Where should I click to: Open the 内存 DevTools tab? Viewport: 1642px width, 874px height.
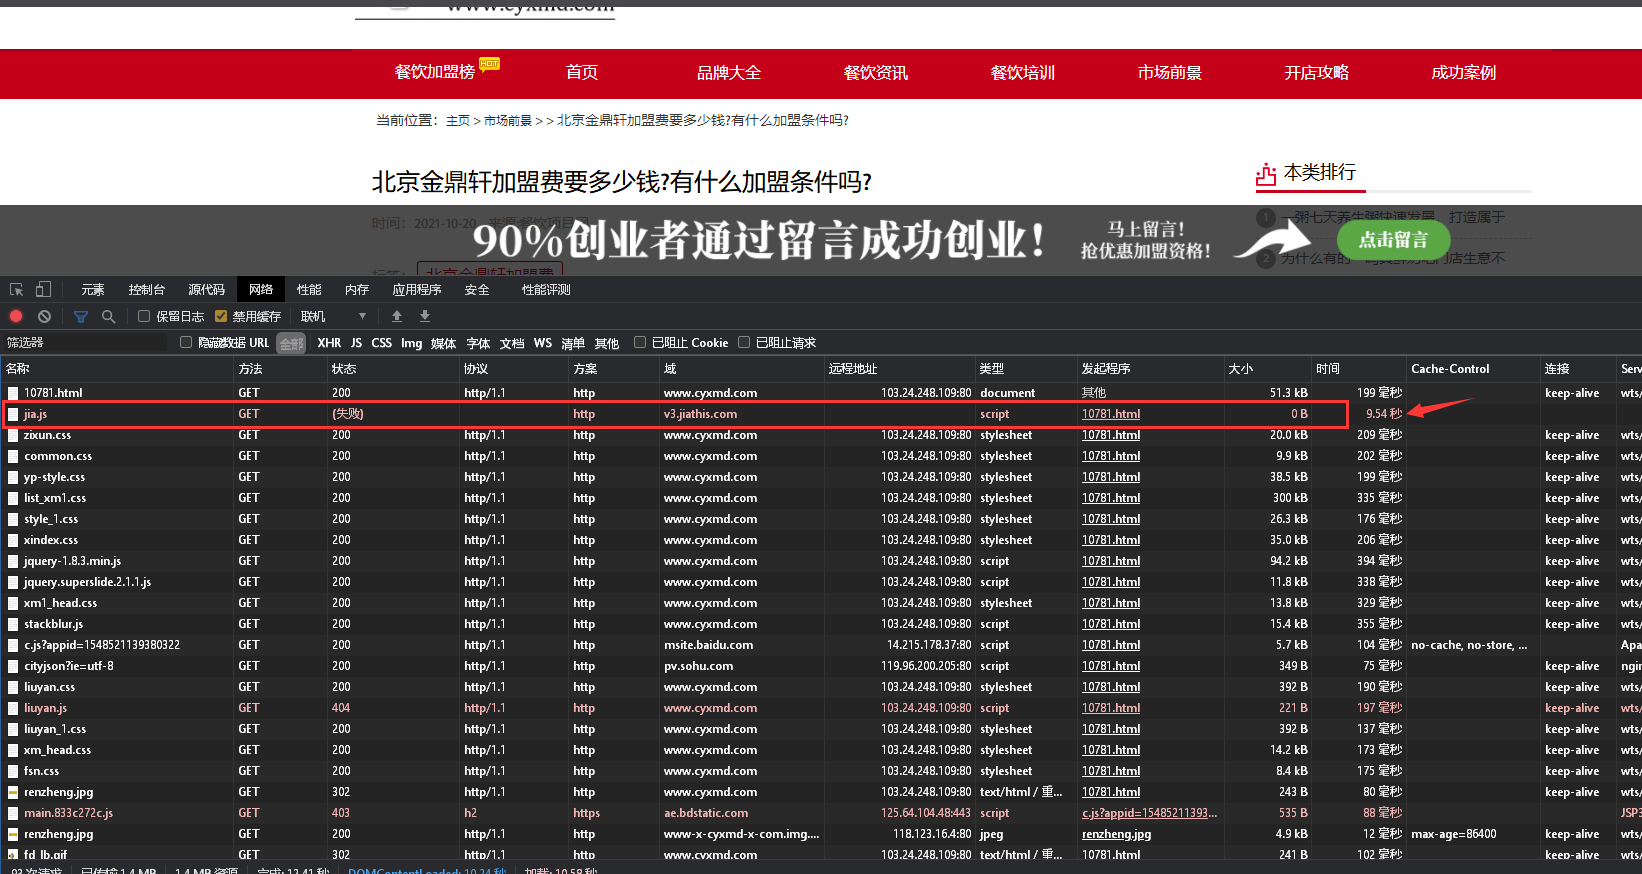[357, 290]
